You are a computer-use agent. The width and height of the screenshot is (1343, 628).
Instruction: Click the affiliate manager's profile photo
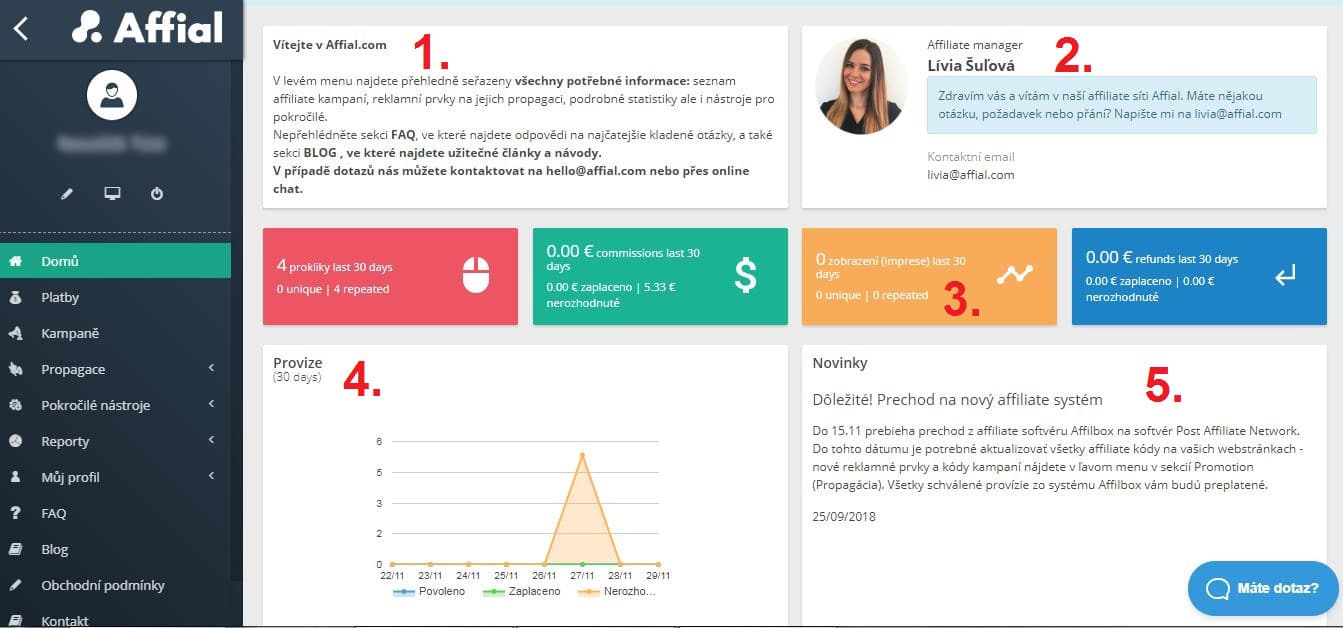click(x=863, y=87)
